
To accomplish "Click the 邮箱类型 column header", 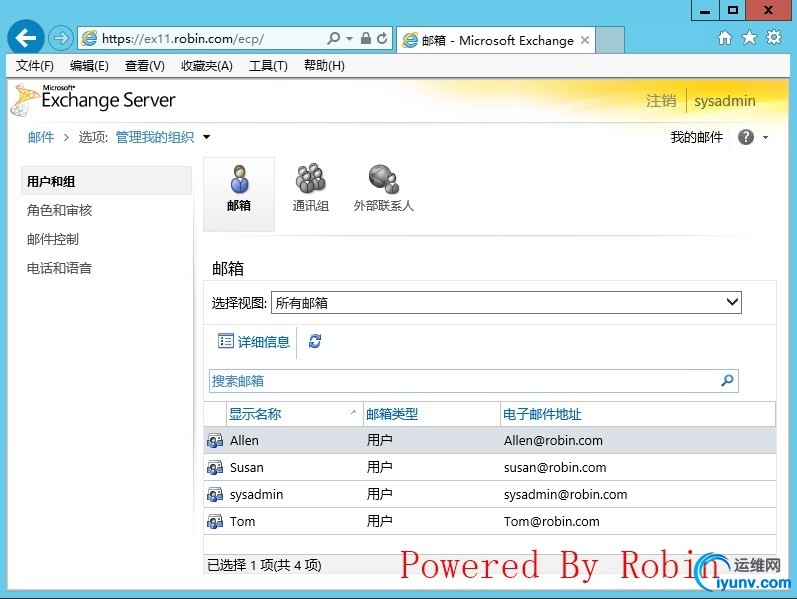I will [x=432, y=414].
